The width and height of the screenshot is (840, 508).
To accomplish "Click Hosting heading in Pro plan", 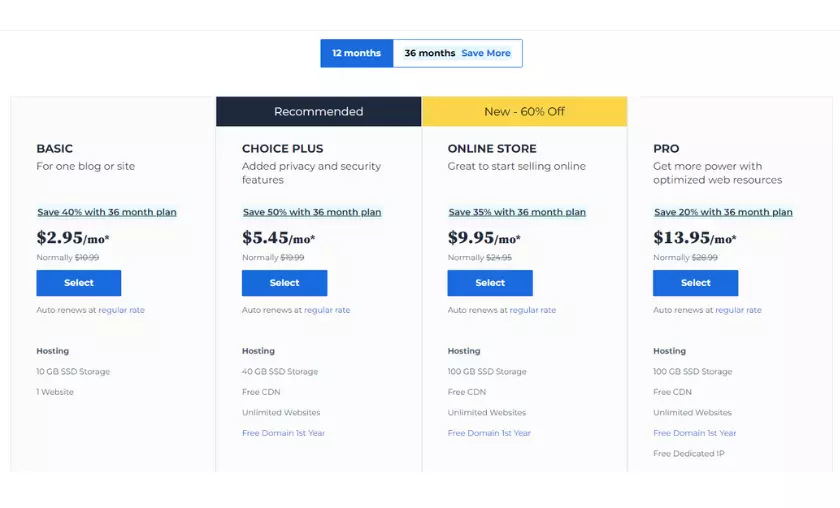I will coord(669,351).
